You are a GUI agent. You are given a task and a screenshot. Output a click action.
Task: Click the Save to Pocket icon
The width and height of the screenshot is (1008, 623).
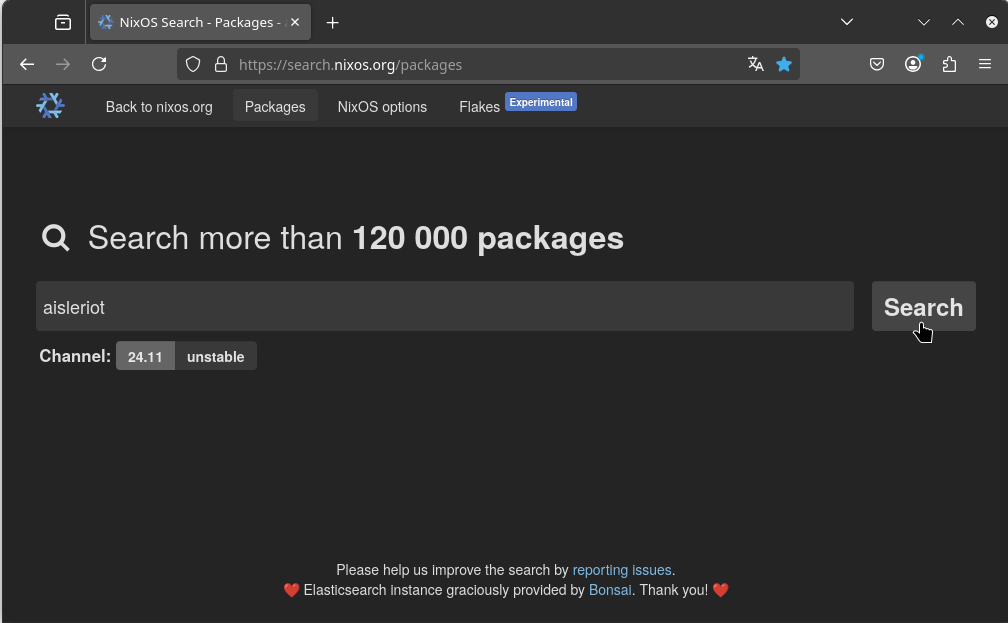tap(877, 64)
